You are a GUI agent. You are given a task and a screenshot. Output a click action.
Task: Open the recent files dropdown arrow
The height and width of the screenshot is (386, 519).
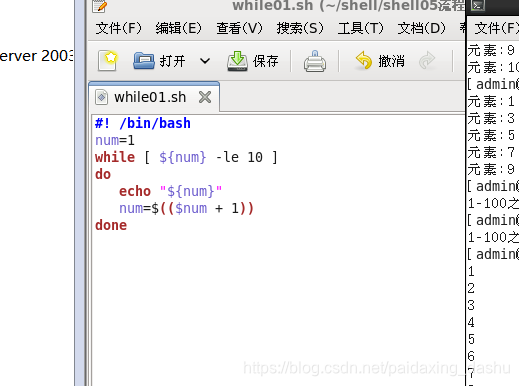click(205, 61)
